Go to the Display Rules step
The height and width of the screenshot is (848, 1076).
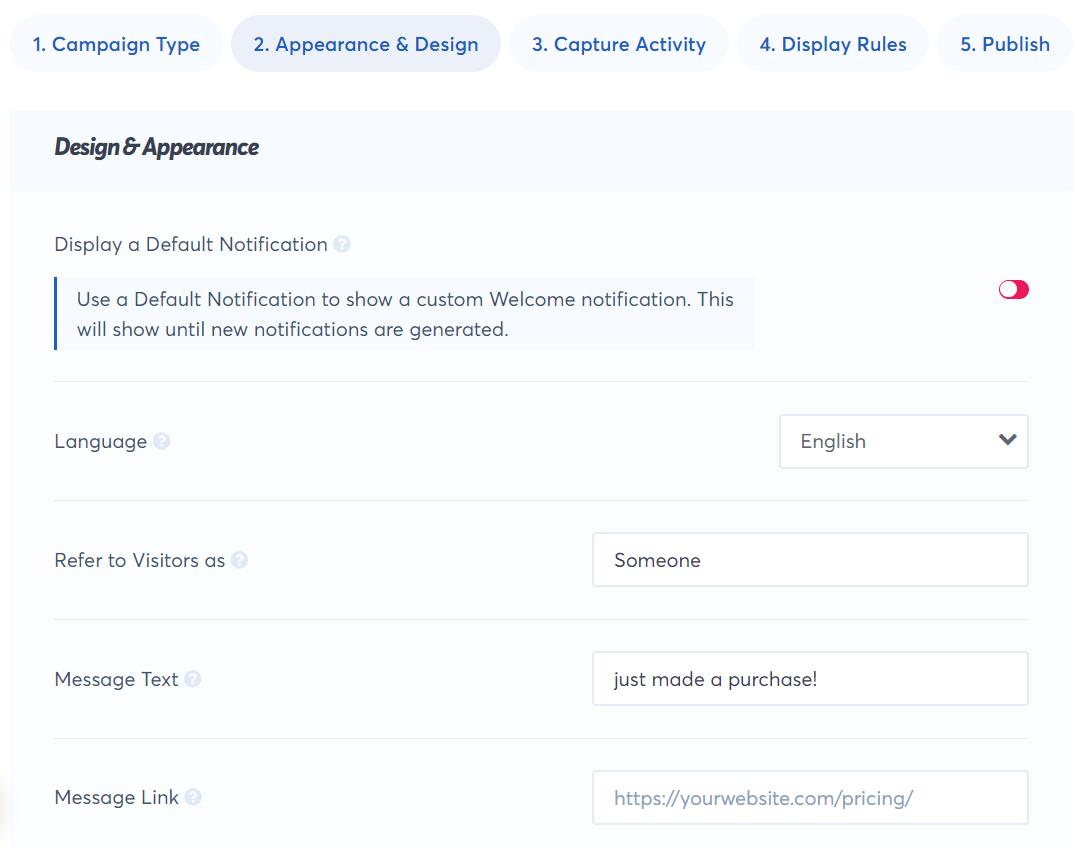coord(833,43)
